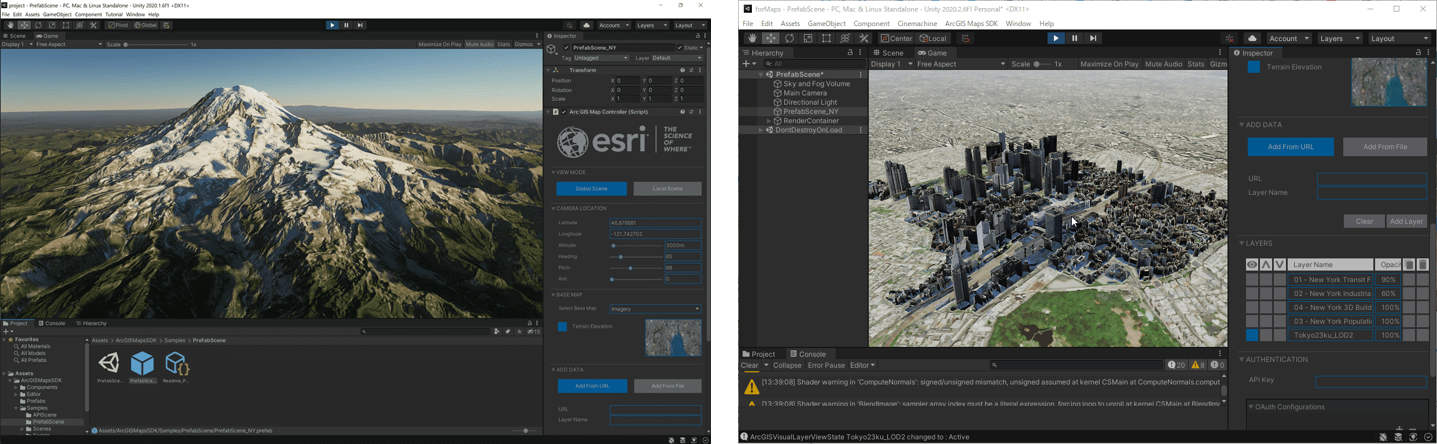
Task: Toggle Static checkbox in project window Inspector
Action: point(679,47)
